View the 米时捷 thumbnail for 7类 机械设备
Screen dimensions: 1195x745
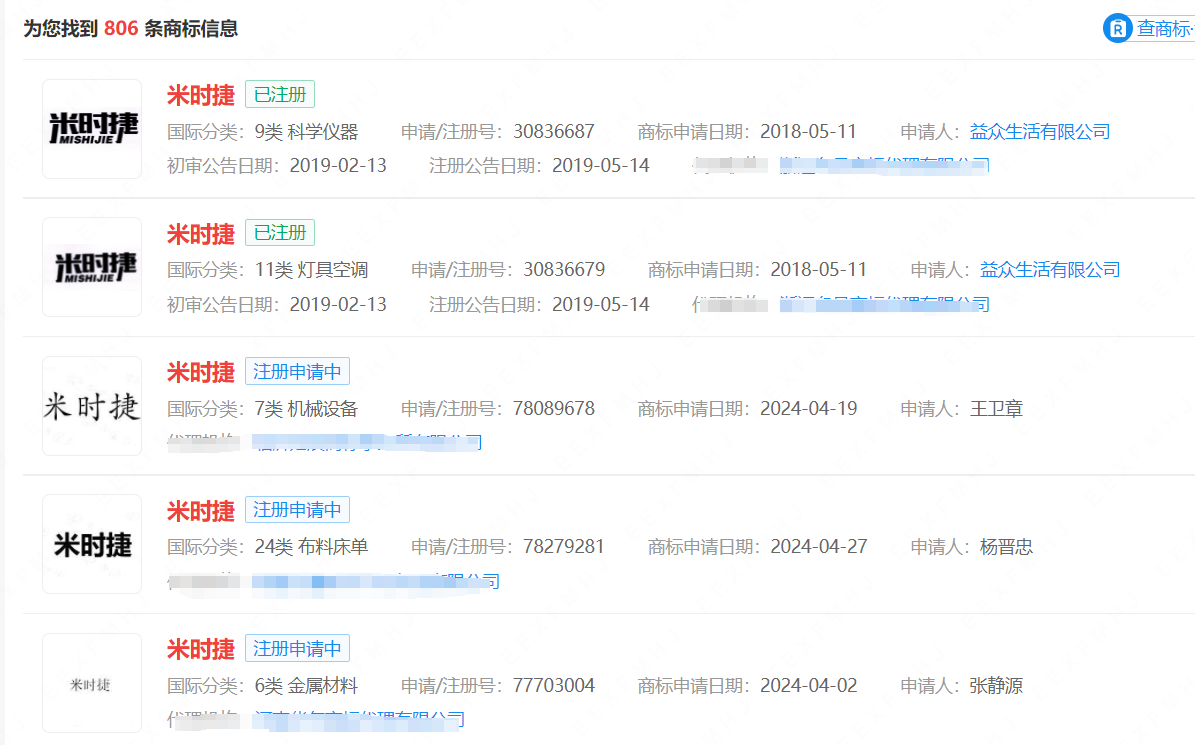tap(92, 406)
